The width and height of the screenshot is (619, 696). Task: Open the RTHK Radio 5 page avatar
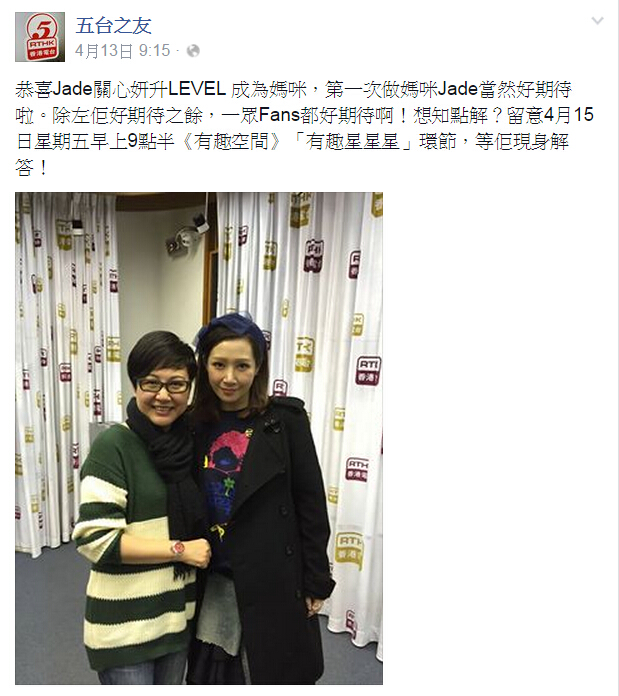click(40, 37)
